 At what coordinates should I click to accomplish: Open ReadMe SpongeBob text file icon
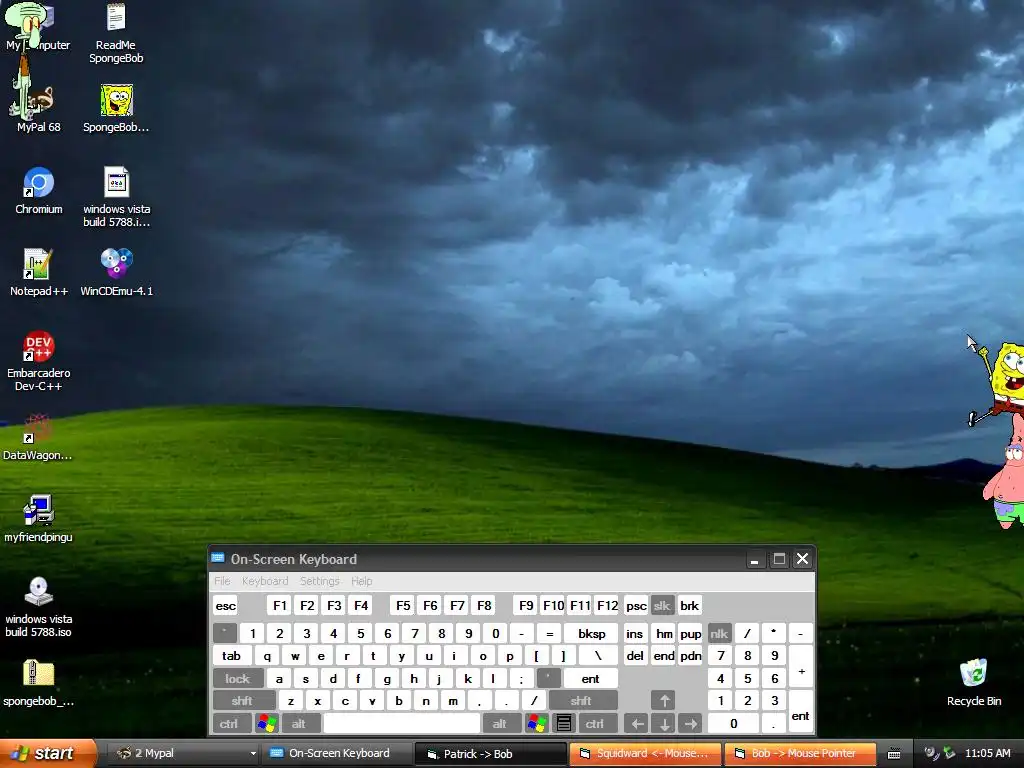coord(116,33)
